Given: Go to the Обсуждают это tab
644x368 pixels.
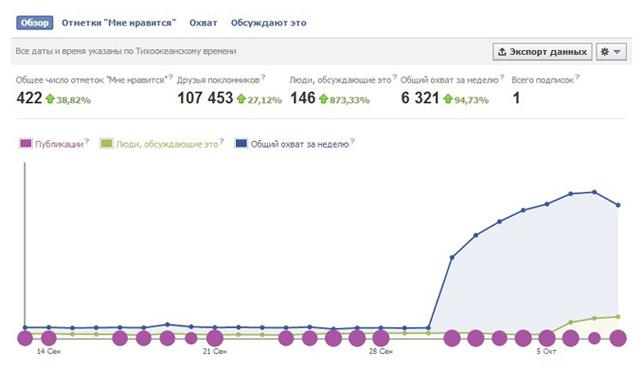Looking at the screenshot, I should click(269, 23).
